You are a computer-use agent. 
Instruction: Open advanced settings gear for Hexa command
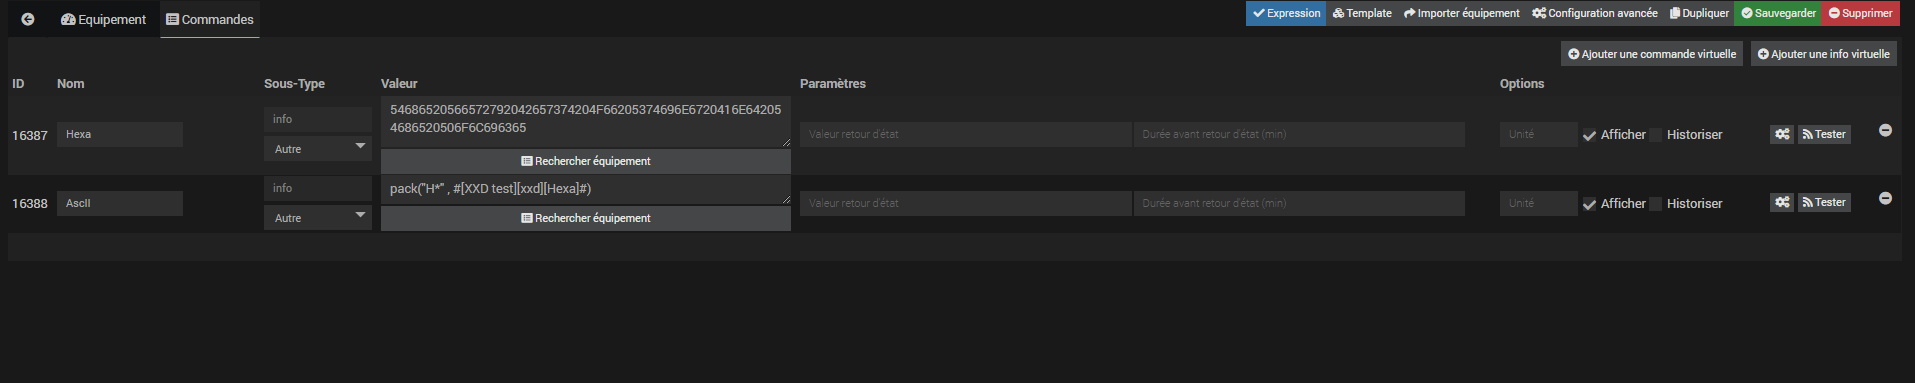click(x=1782, y=134)
